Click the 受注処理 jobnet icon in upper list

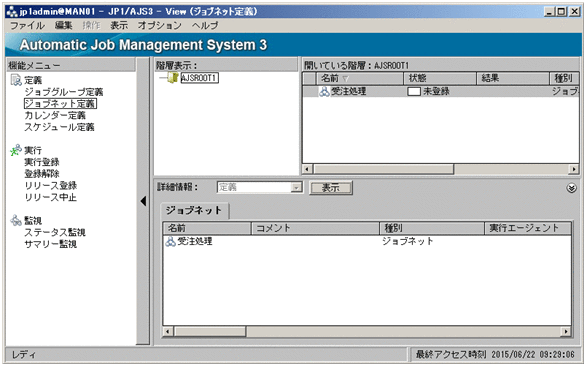(x=324, y=91)
